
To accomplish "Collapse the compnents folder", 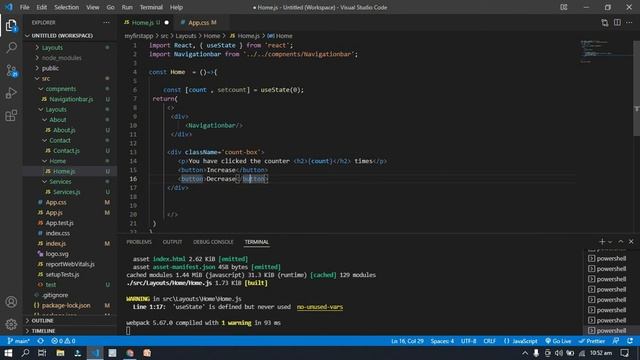I will click(x=60, y=89).
